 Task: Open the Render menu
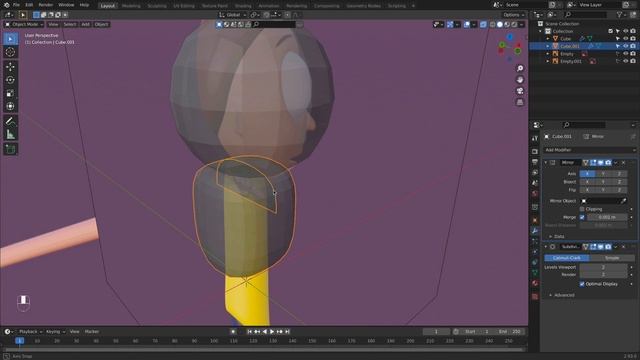[x=46, y=5]
